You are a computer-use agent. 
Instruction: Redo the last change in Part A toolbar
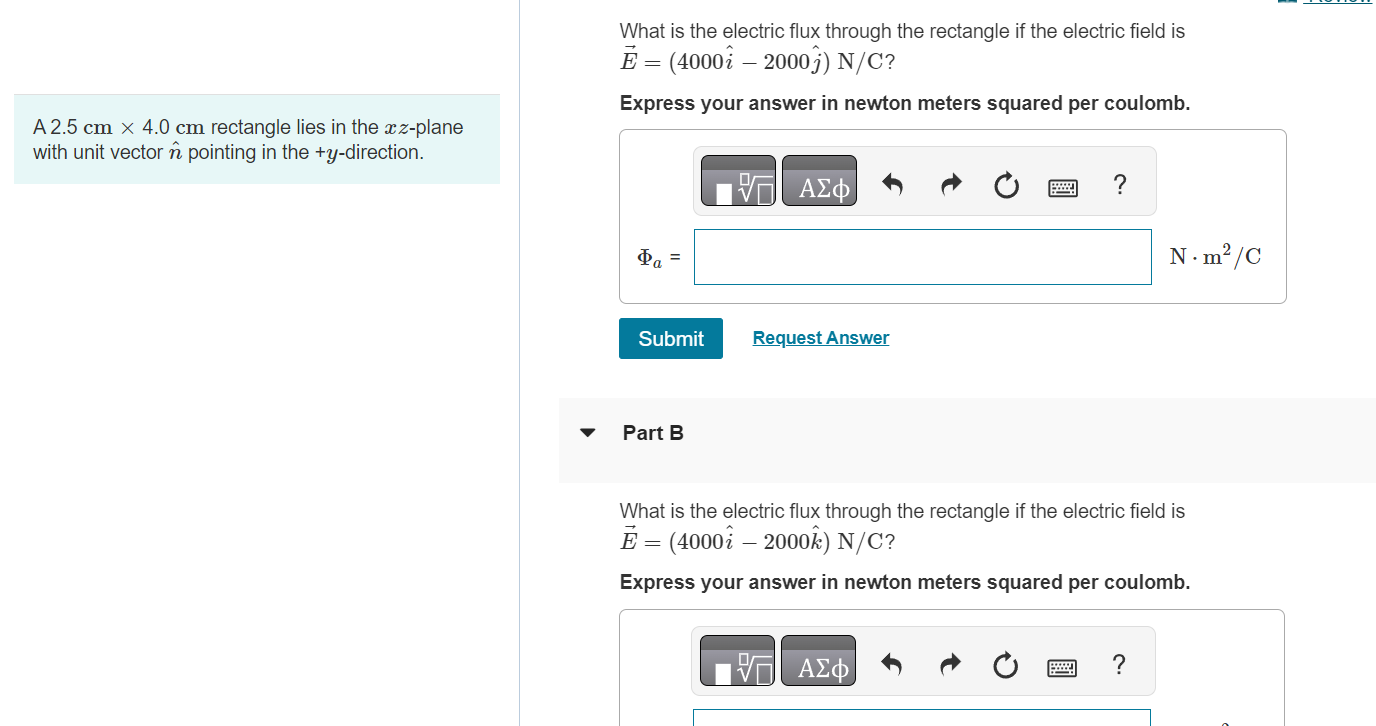coord(949,183)
